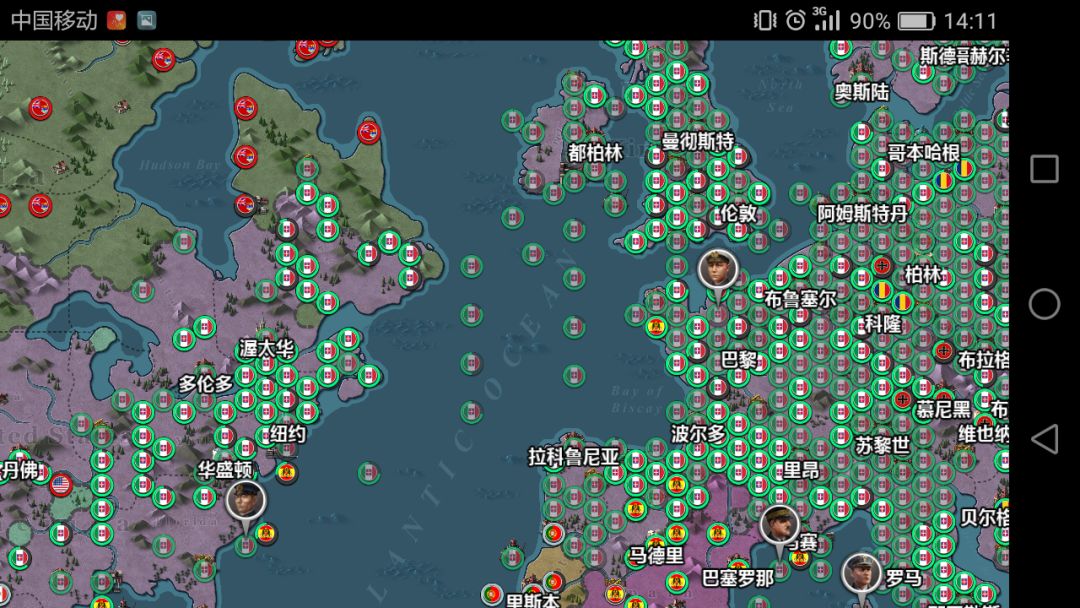Select the naval officer portrait beside 罗马
The height and width of the screenshot is (608, 1080).
point(862,573)
